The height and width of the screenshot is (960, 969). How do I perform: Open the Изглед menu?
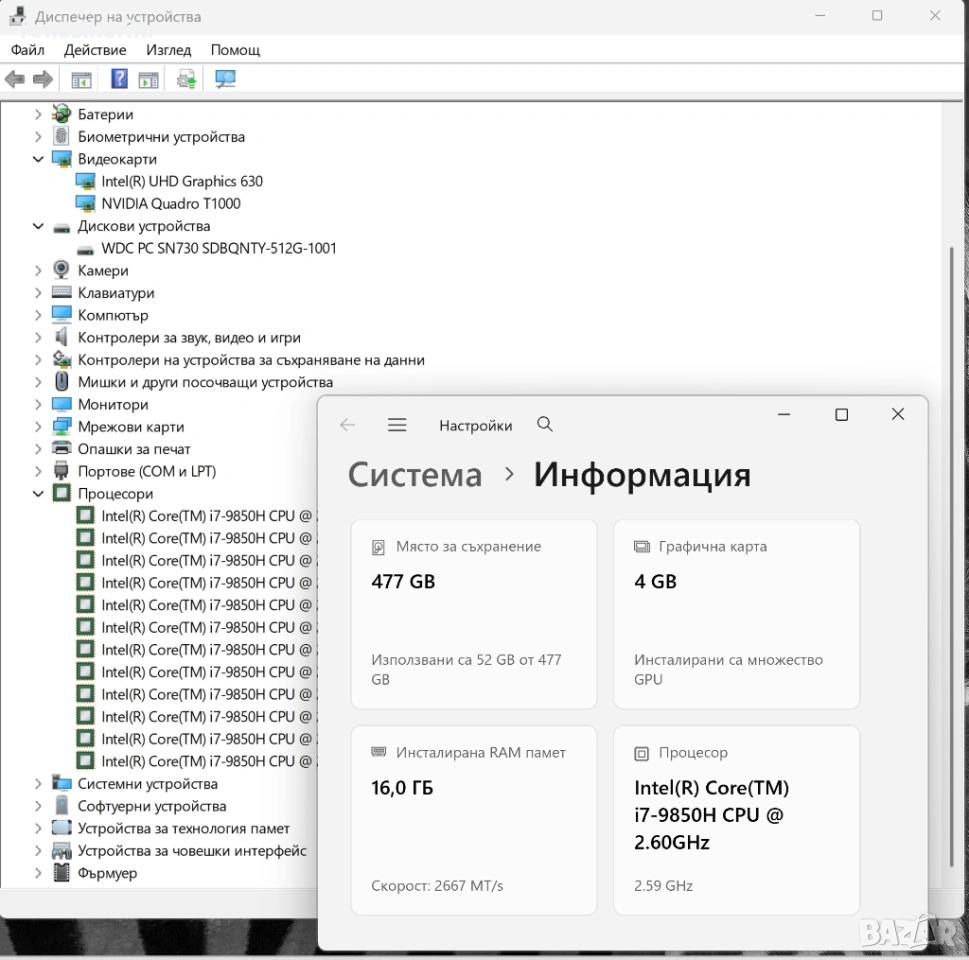168,50
